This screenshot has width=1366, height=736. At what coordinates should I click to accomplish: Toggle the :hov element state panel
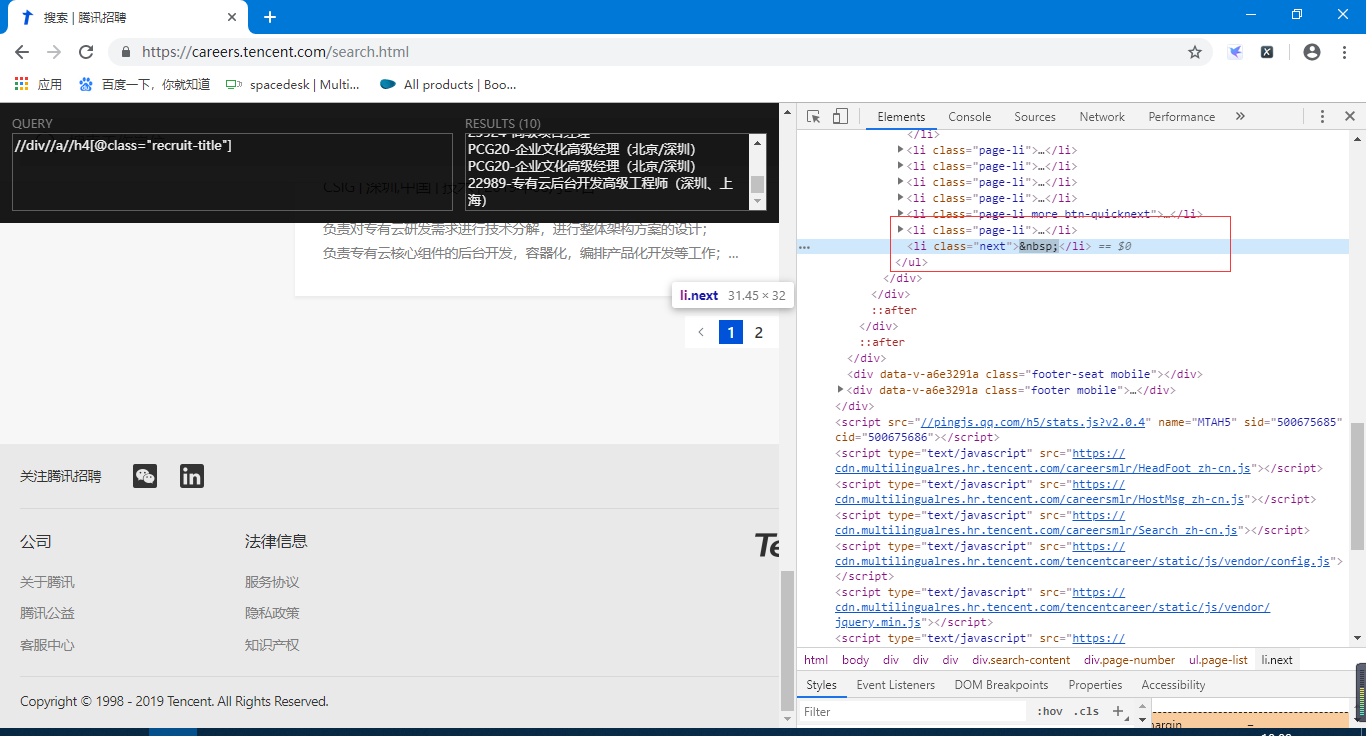click(1050, 712)
